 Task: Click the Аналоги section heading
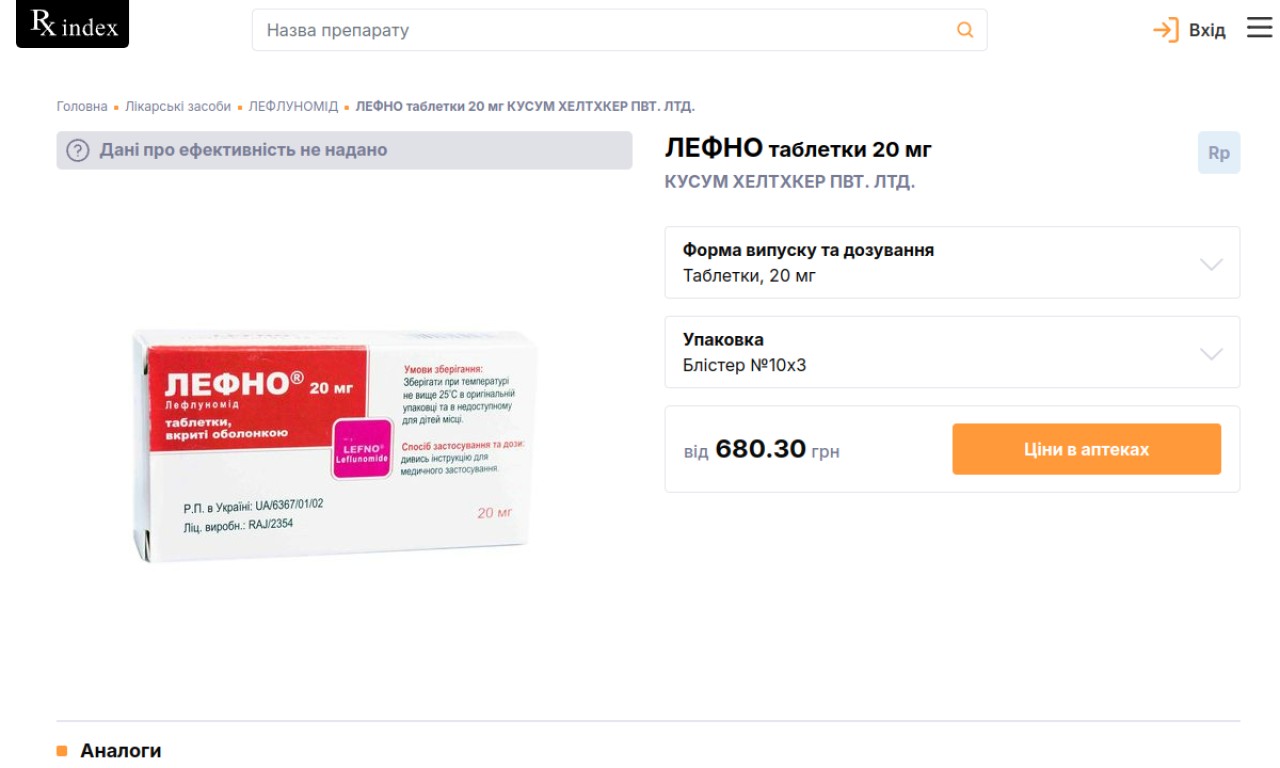(120, 751)
